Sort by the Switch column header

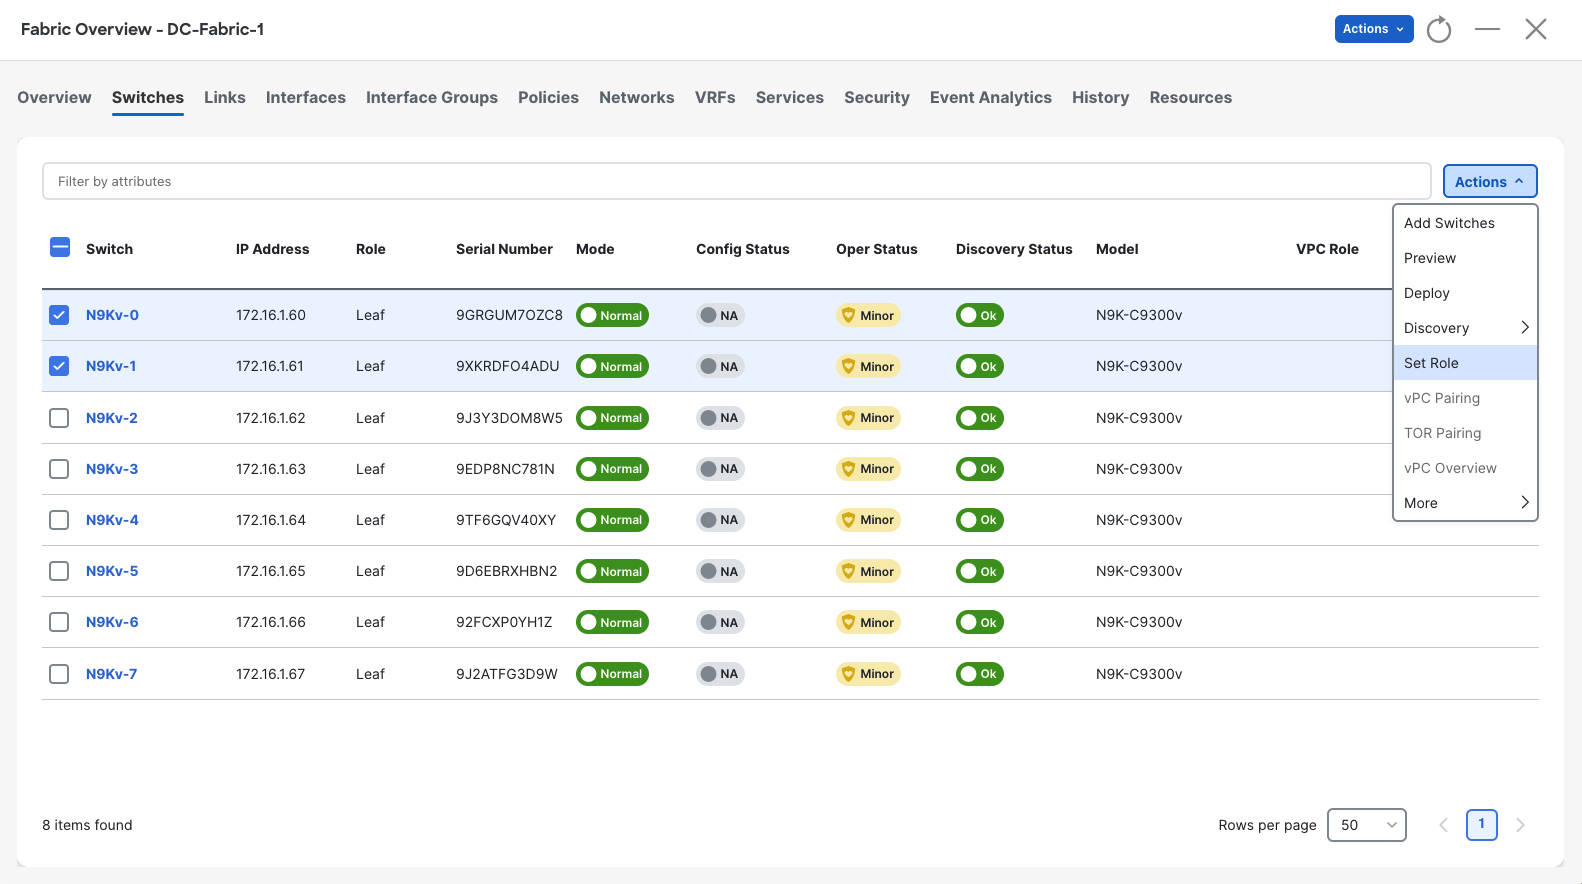109,249
